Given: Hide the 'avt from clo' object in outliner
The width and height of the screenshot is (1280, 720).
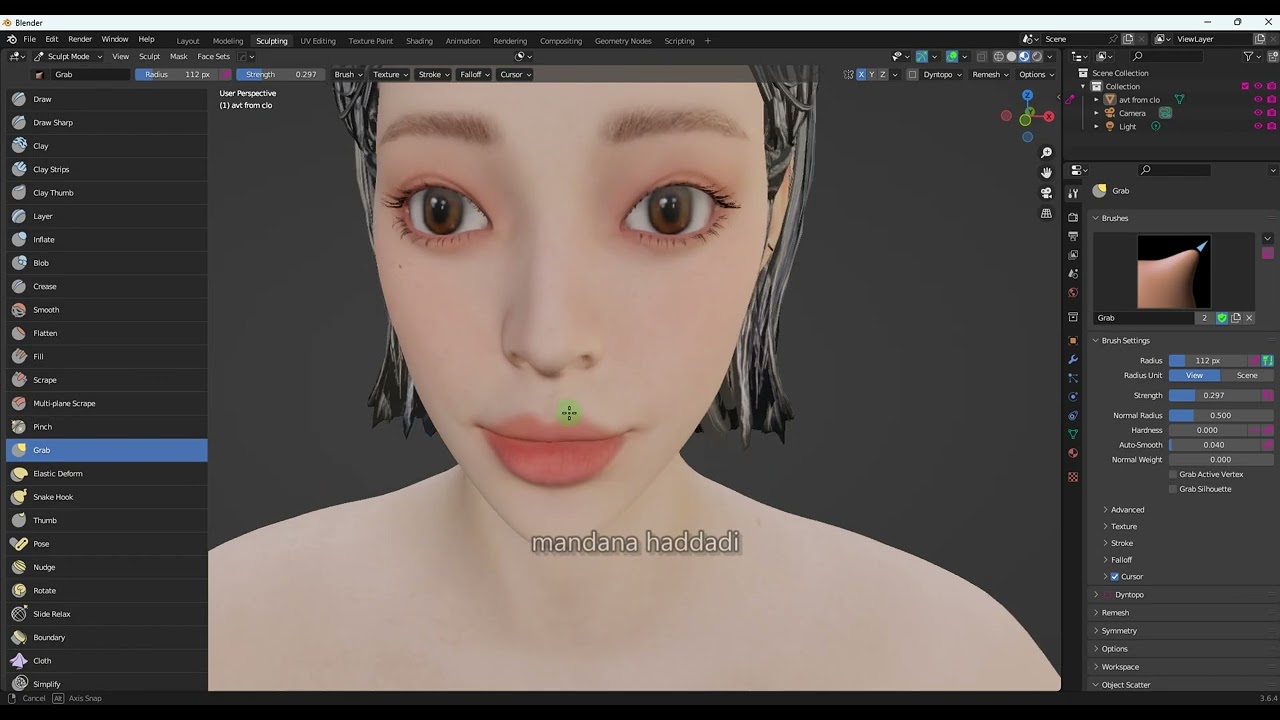Looking at the screenshot, I should click(1258, 100).
